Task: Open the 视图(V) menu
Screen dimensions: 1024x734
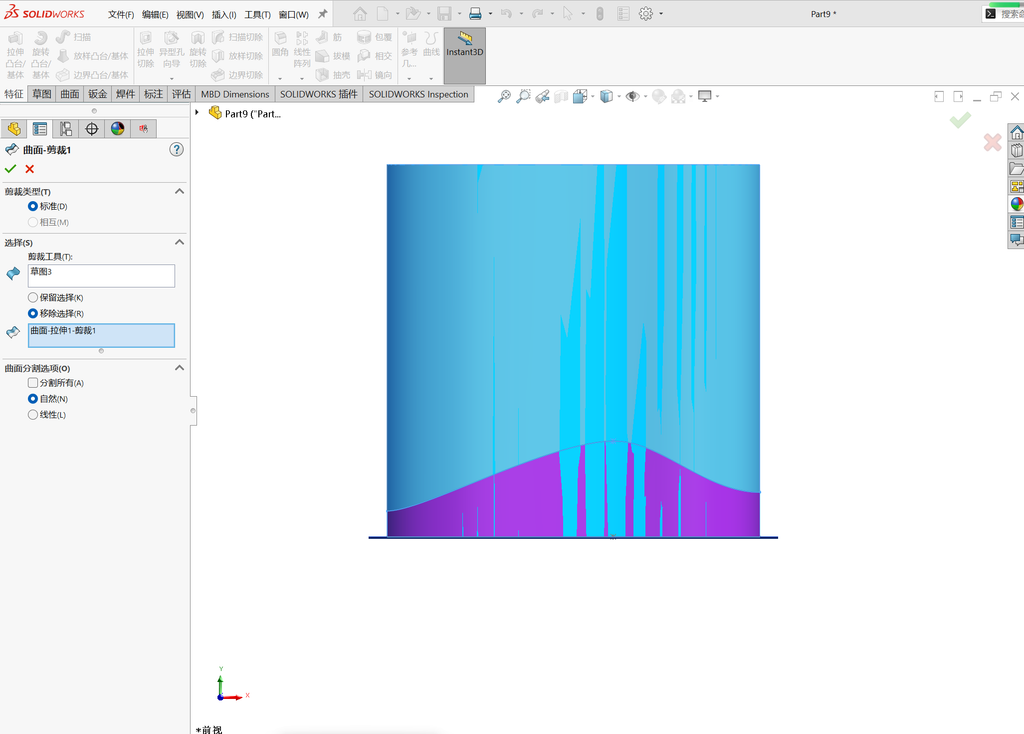Action: (190, 14)
